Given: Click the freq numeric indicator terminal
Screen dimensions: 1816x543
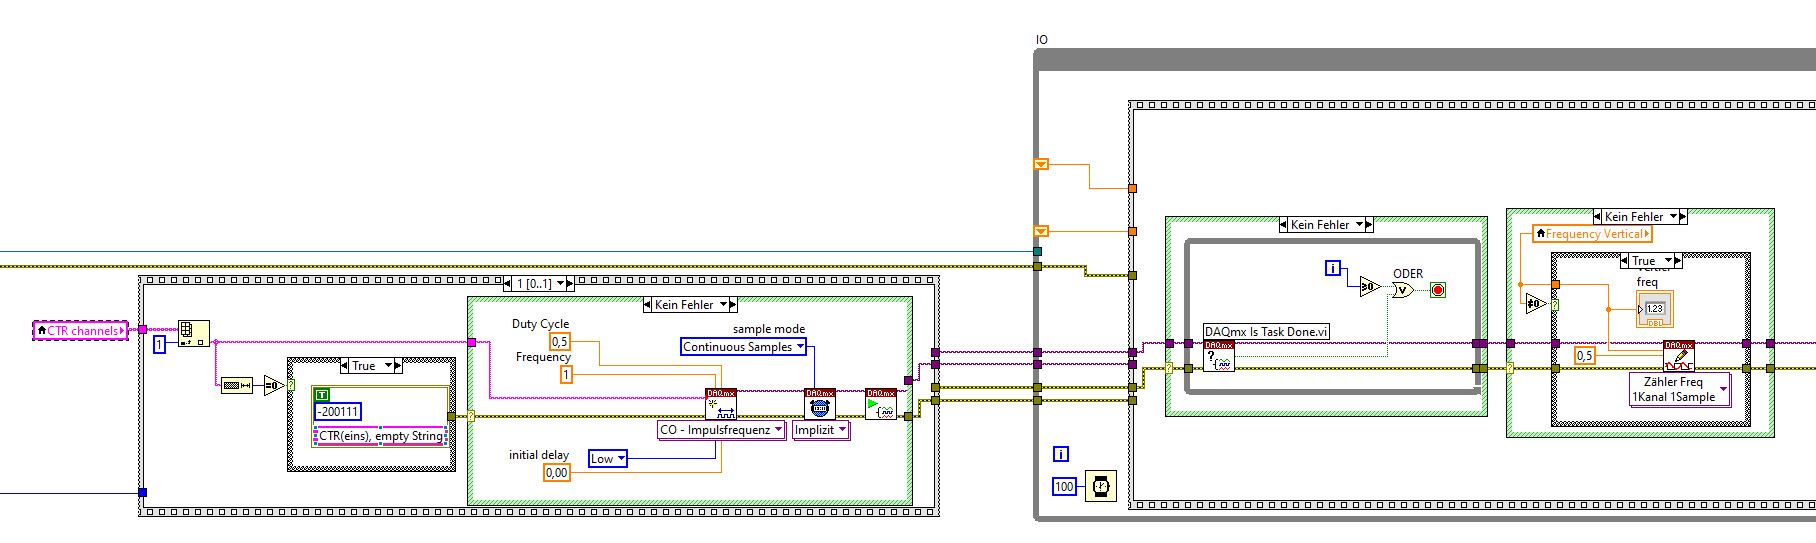Looking at the screenshot, I should (x=1654, y=310).
